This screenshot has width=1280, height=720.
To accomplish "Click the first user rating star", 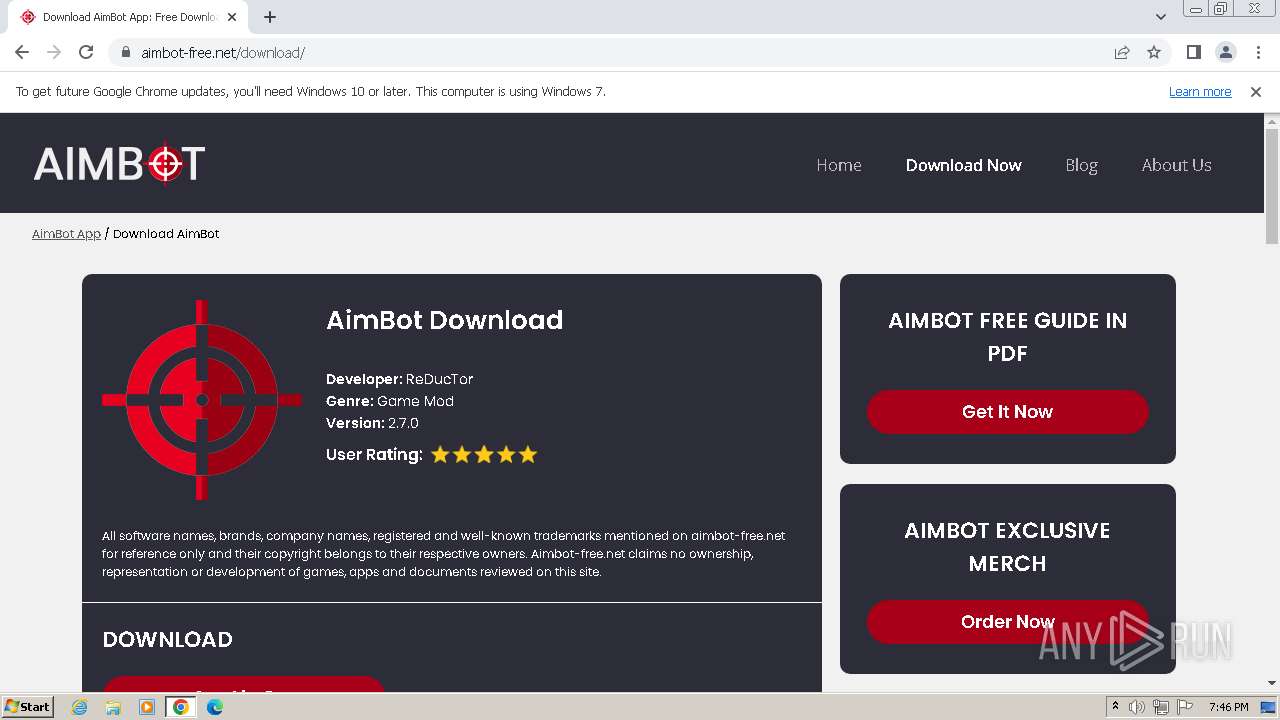I will (440, 455).
